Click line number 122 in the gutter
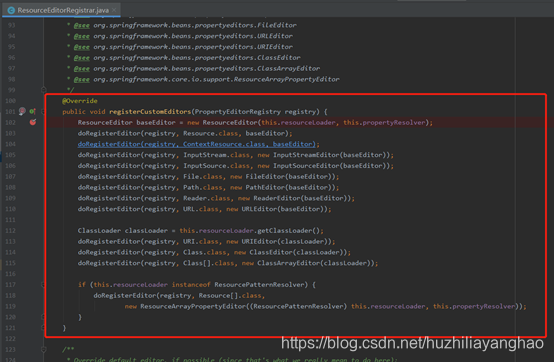Image resolution: width=554 pixels, height=362 pixels. click(10, 339)
